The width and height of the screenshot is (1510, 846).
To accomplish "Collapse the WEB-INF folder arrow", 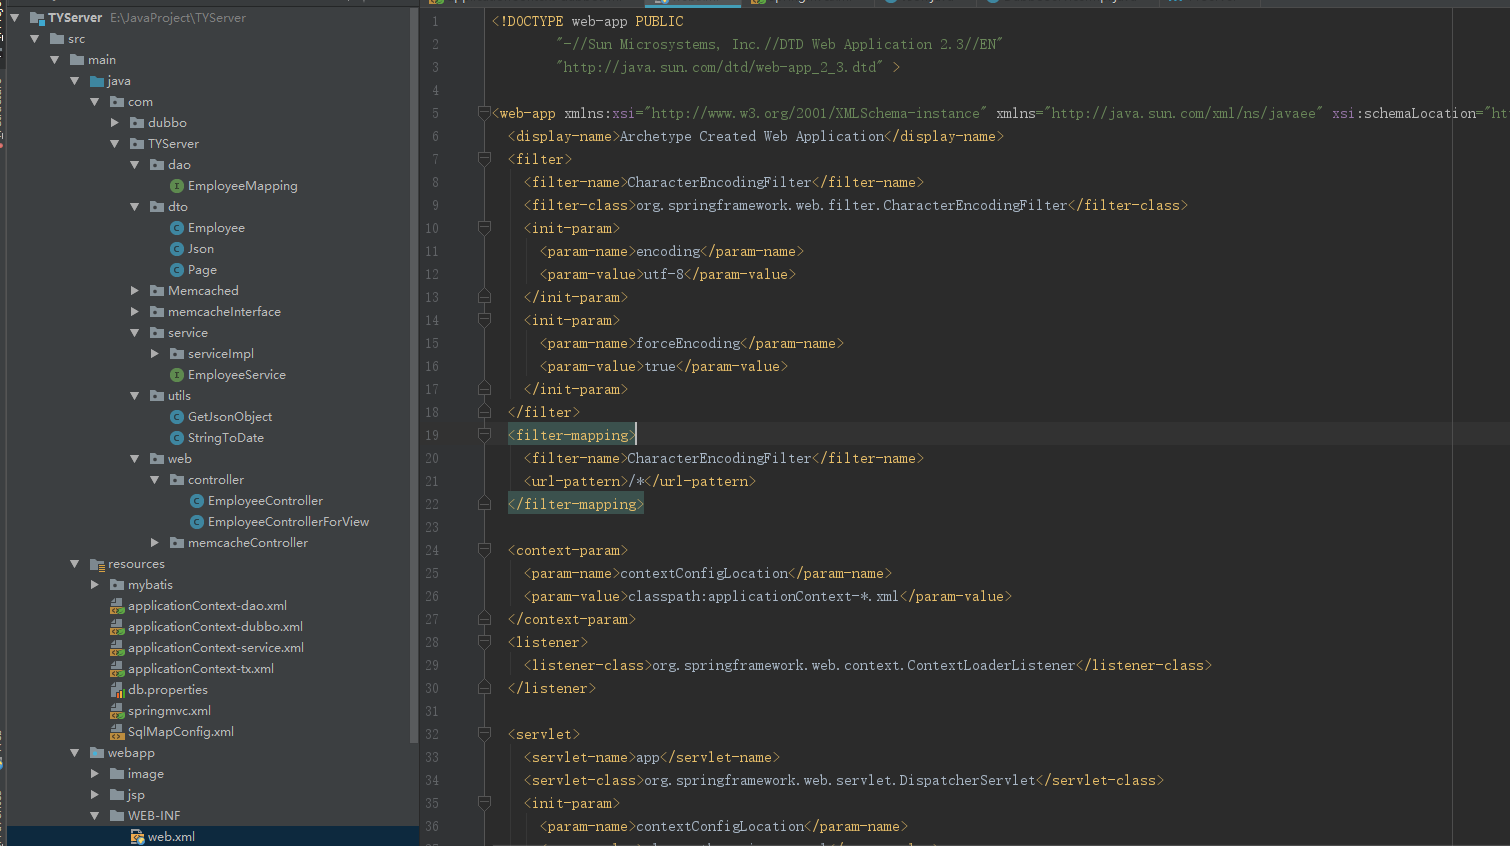I will 95,816.
